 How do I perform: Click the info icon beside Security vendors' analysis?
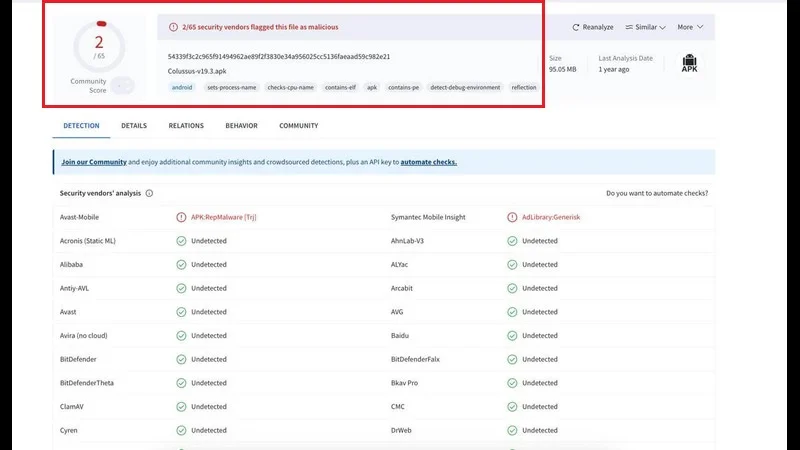(x=149, y=193)
